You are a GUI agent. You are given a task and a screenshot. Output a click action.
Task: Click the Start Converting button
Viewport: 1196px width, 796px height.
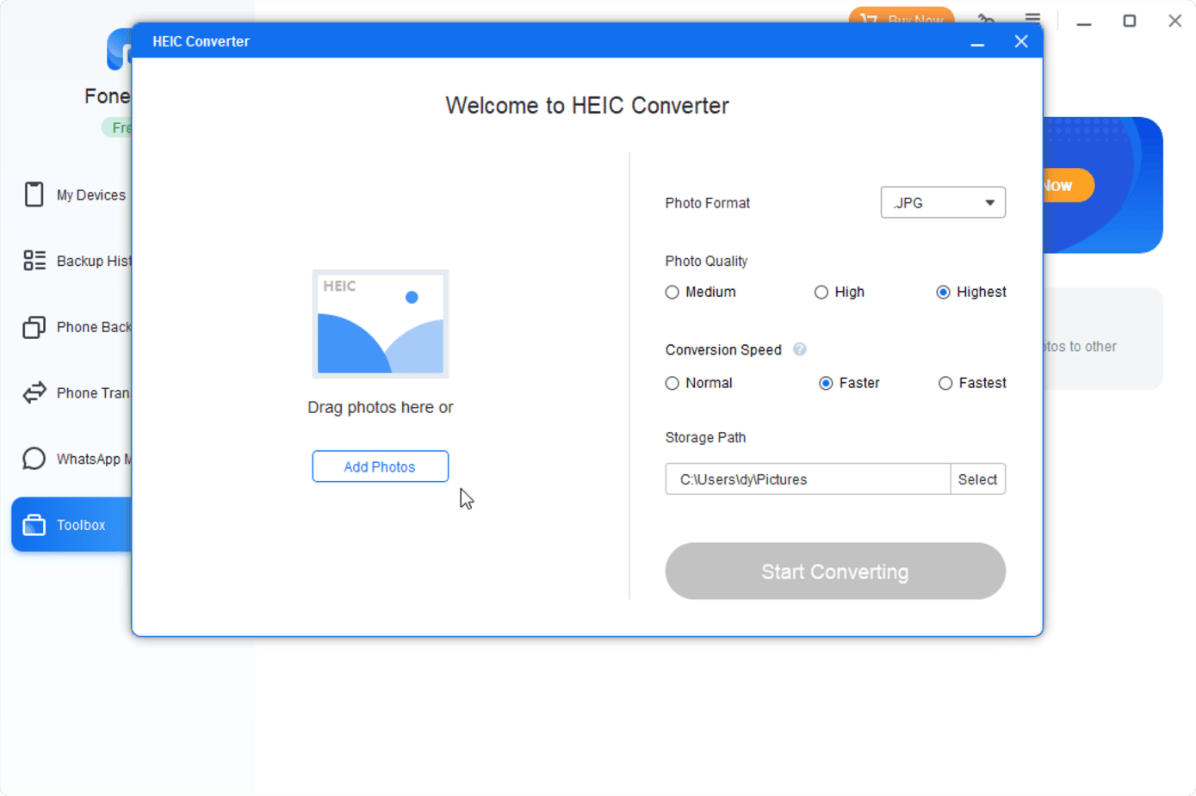pos(835,572)
